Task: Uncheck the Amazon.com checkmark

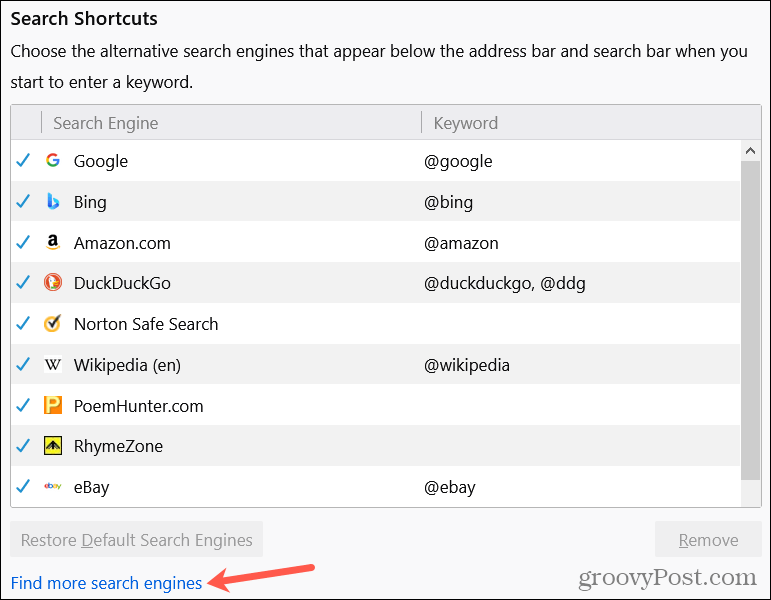Action: [23, 242]
